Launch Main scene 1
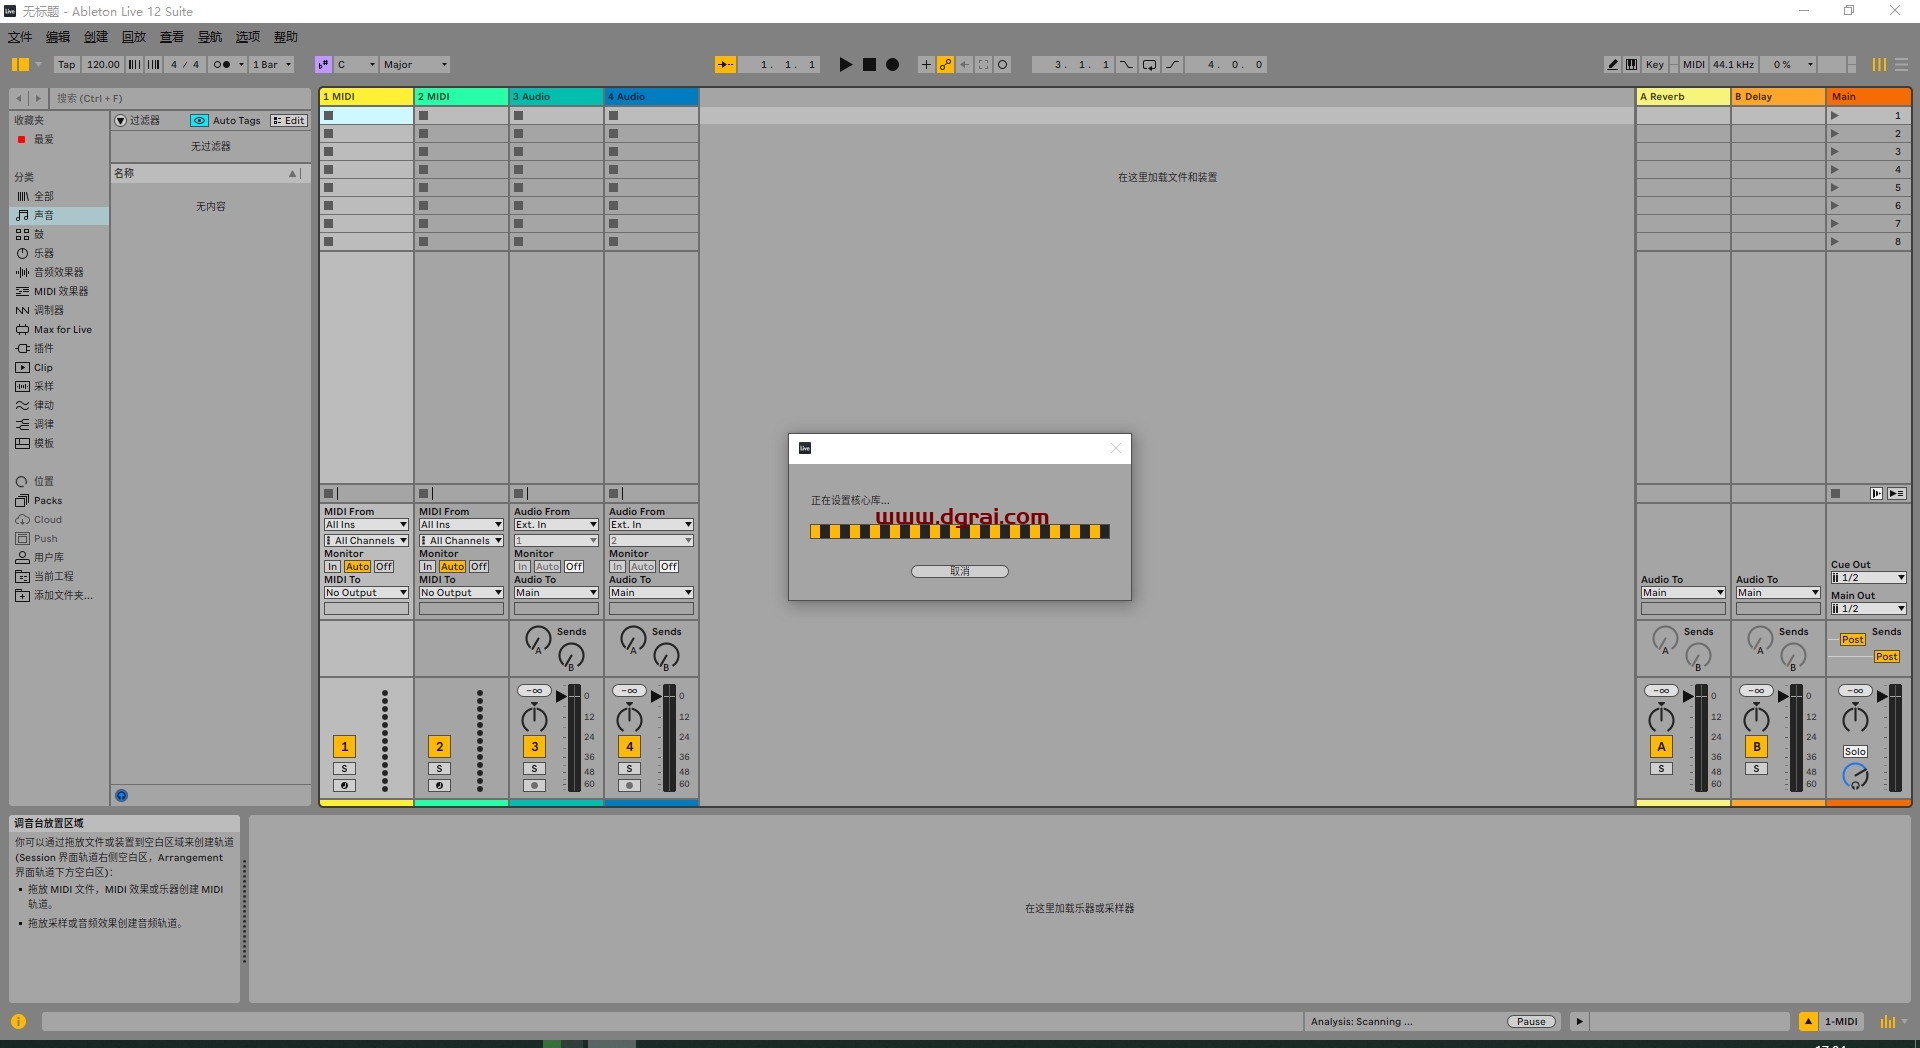This screenshot has width=1920, height=1048. [x=1834, y=115]
